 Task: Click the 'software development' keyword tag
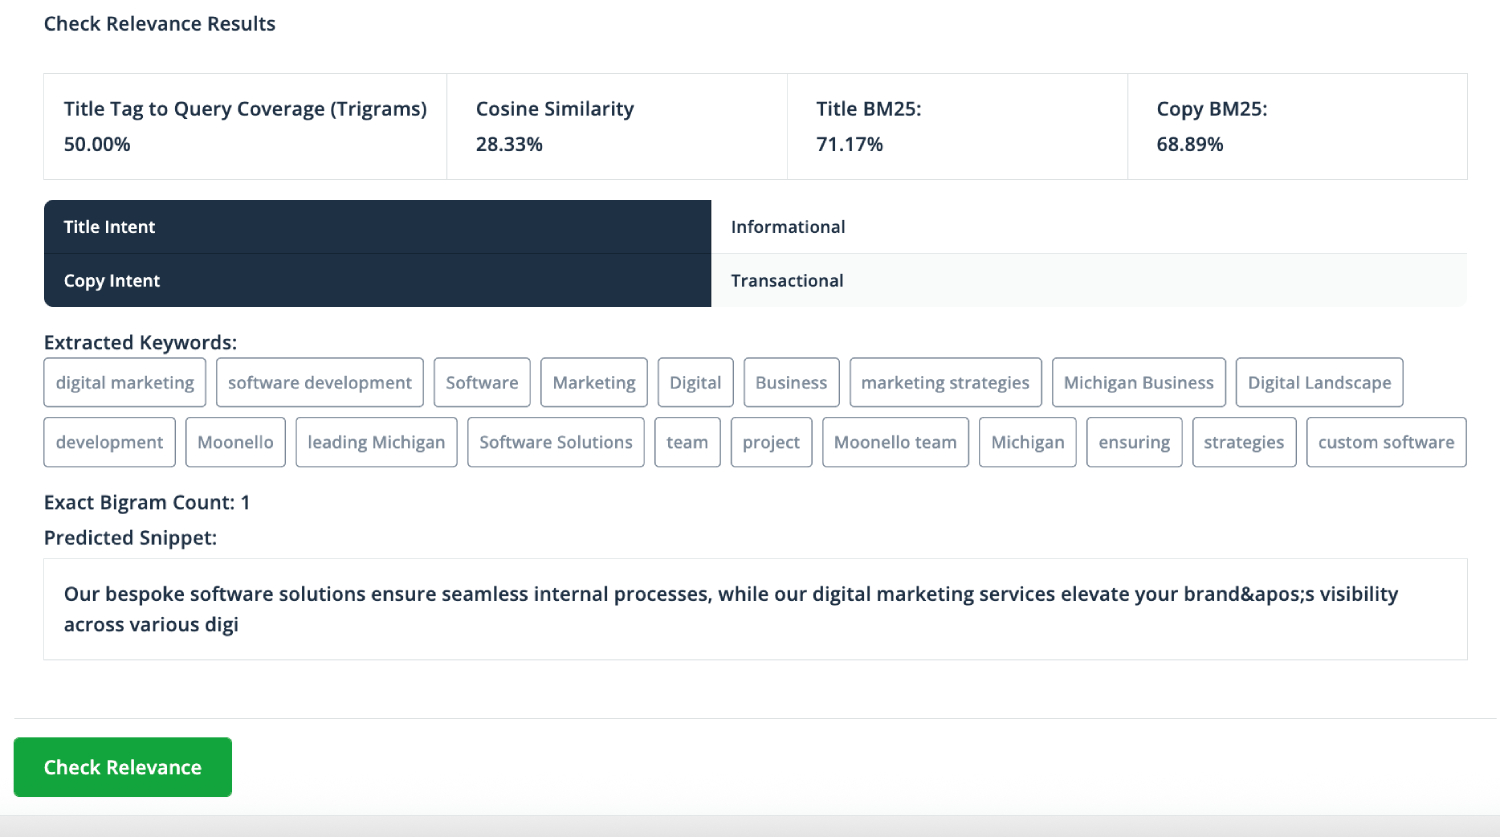pyautogui.click(x=319, y=383)
